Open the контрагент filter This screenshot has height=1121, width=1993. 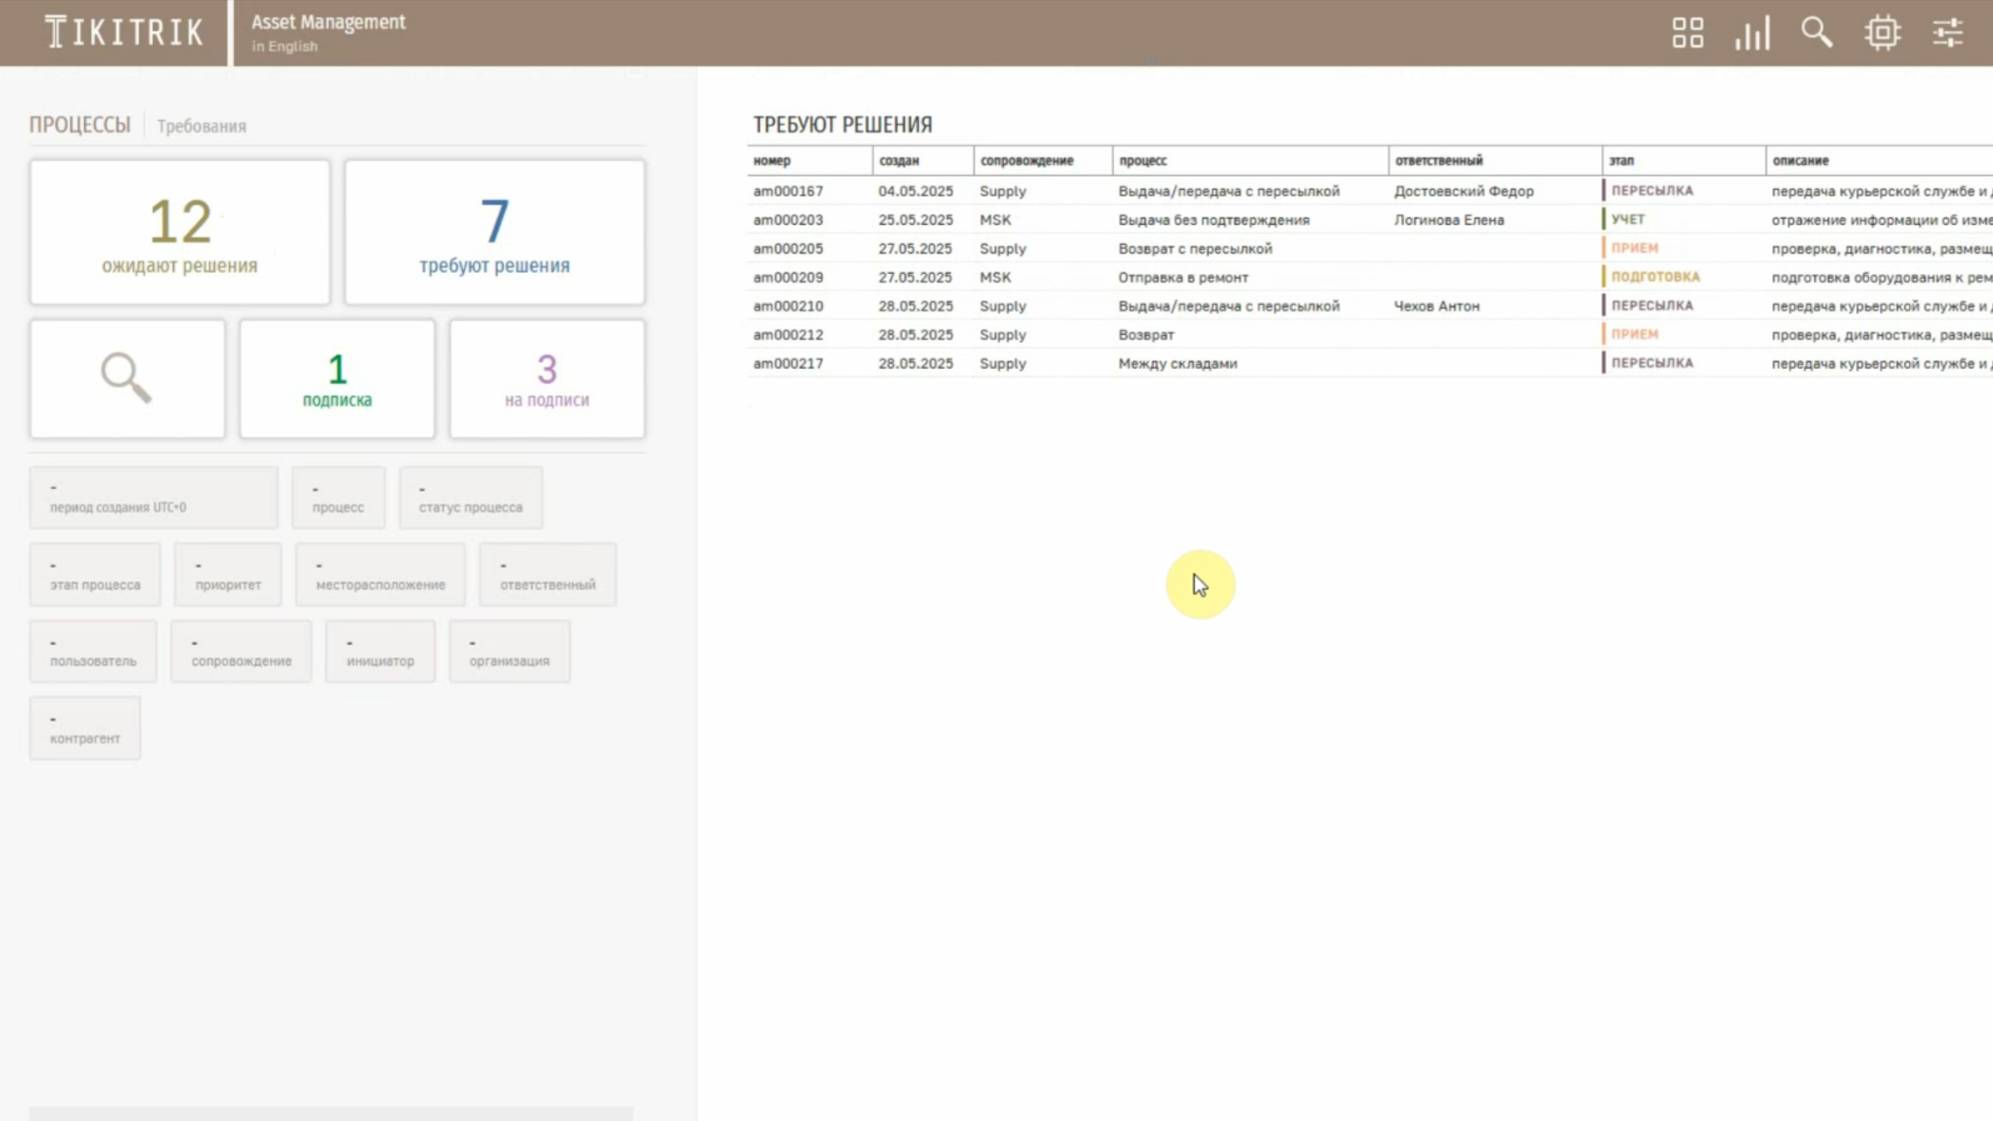[x=85, y=728]
